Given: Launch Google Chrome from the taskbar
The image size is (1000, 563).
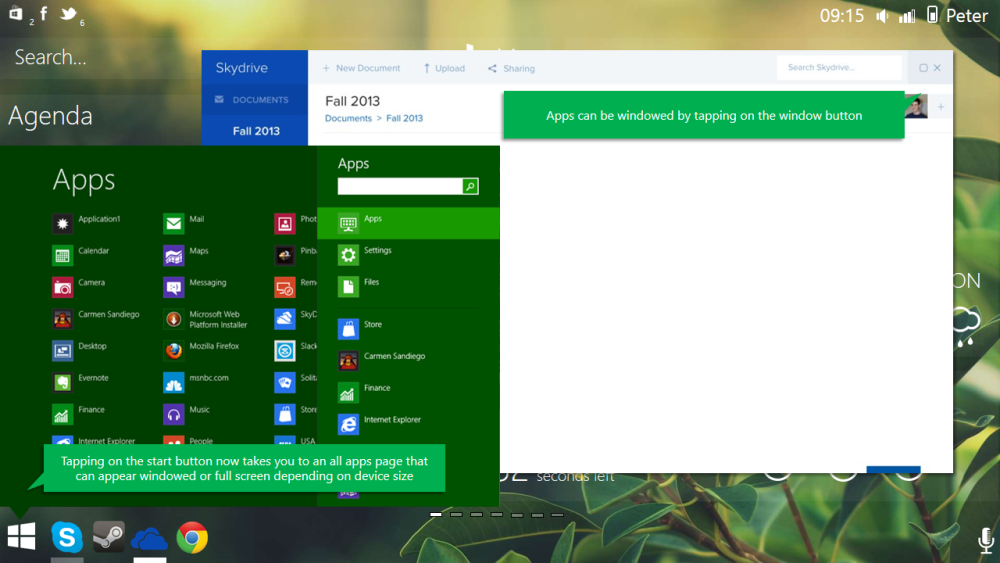Looking at the screenshot, I should tap(192, 537).
